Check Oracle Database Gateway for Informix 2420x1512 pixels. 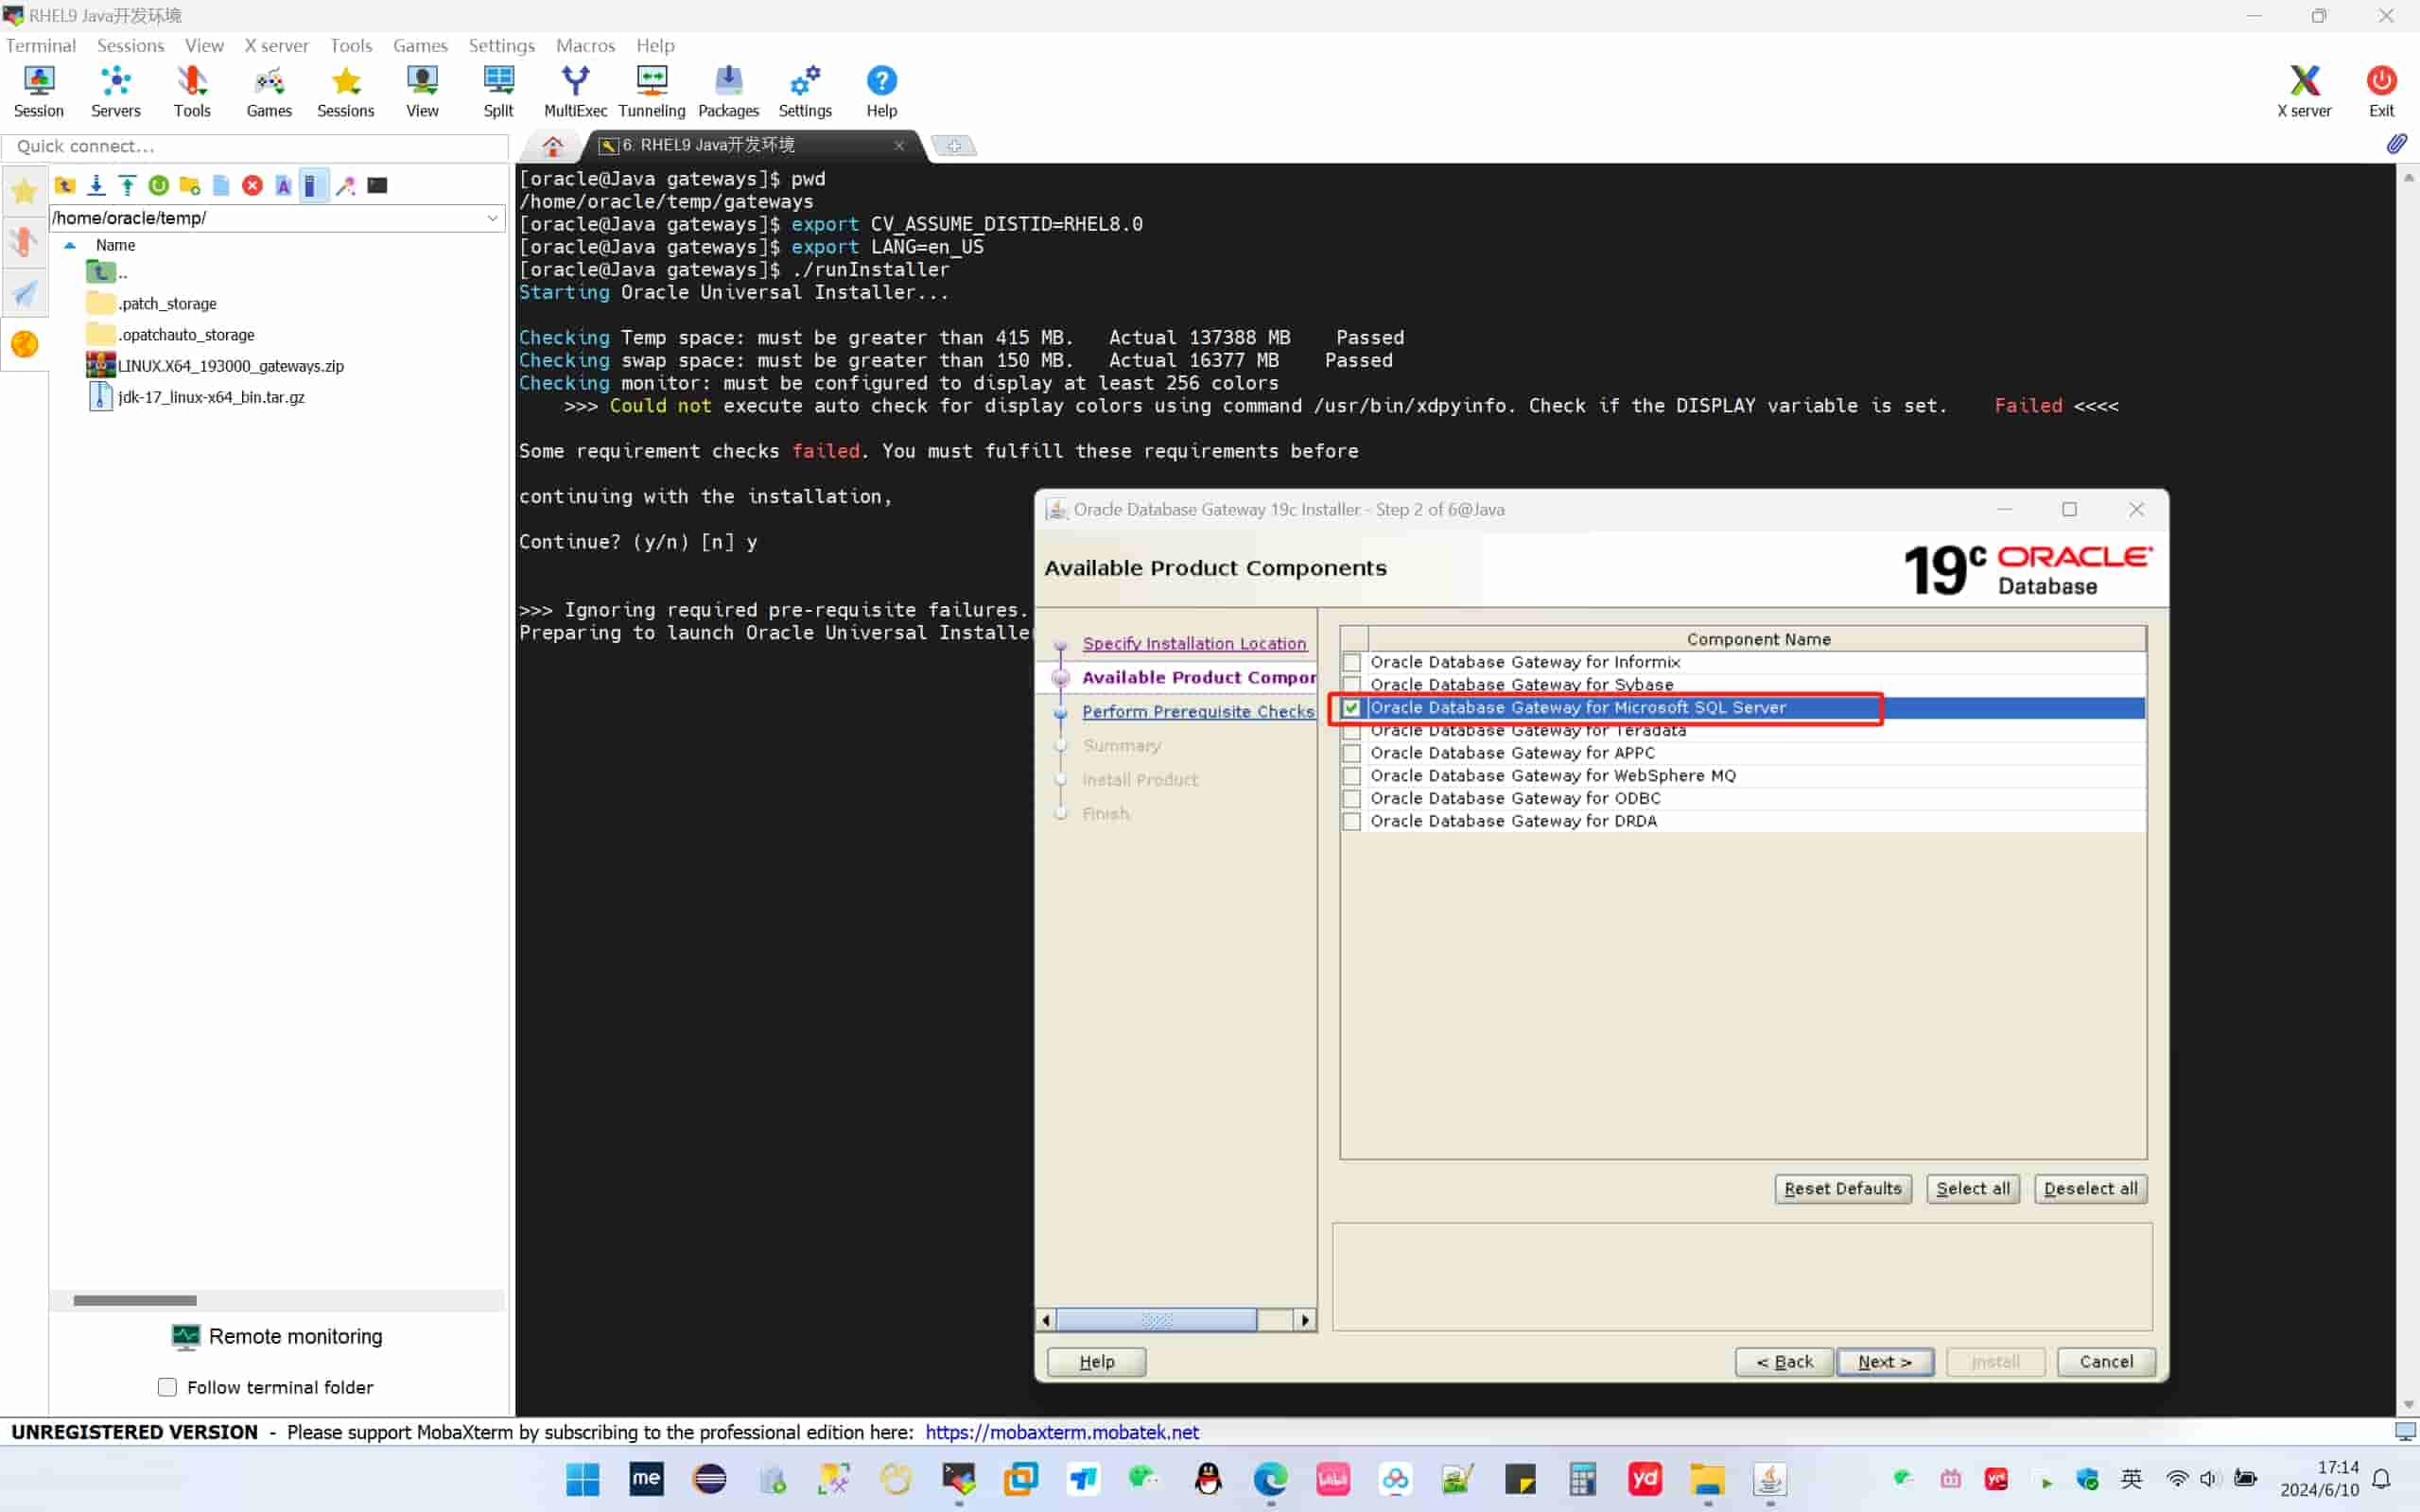coord(1352,662)
